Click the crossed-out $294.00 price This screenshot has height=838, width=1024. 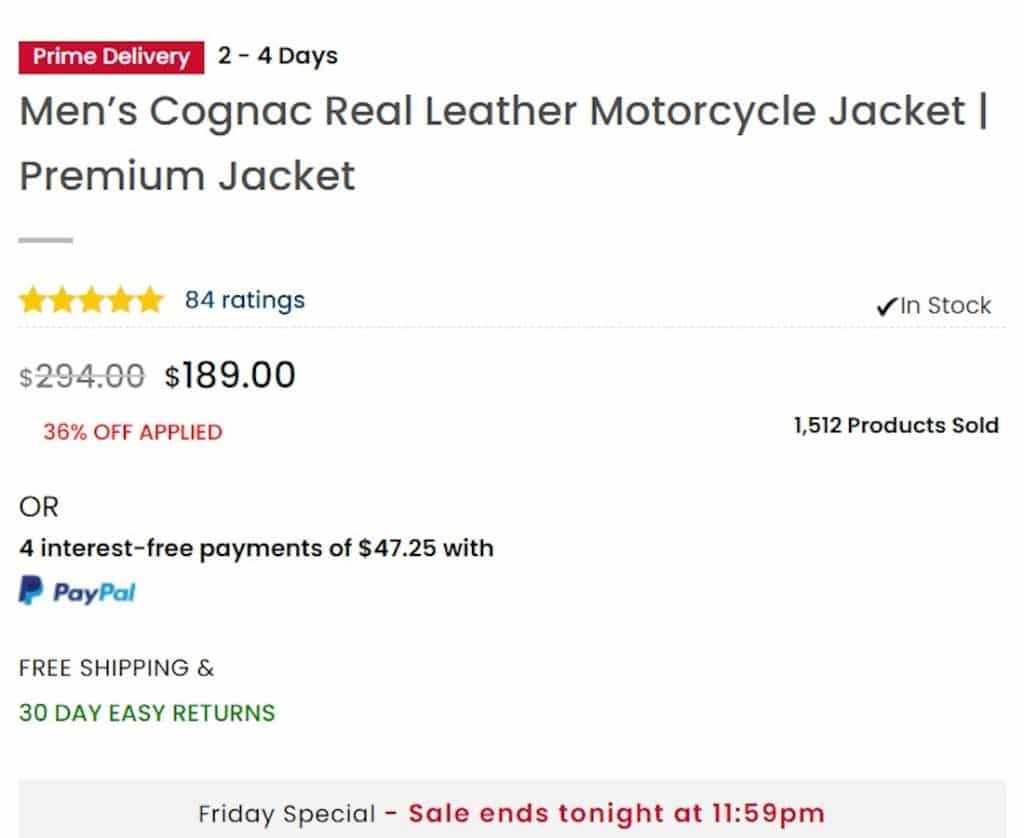(x=82, y=376)
